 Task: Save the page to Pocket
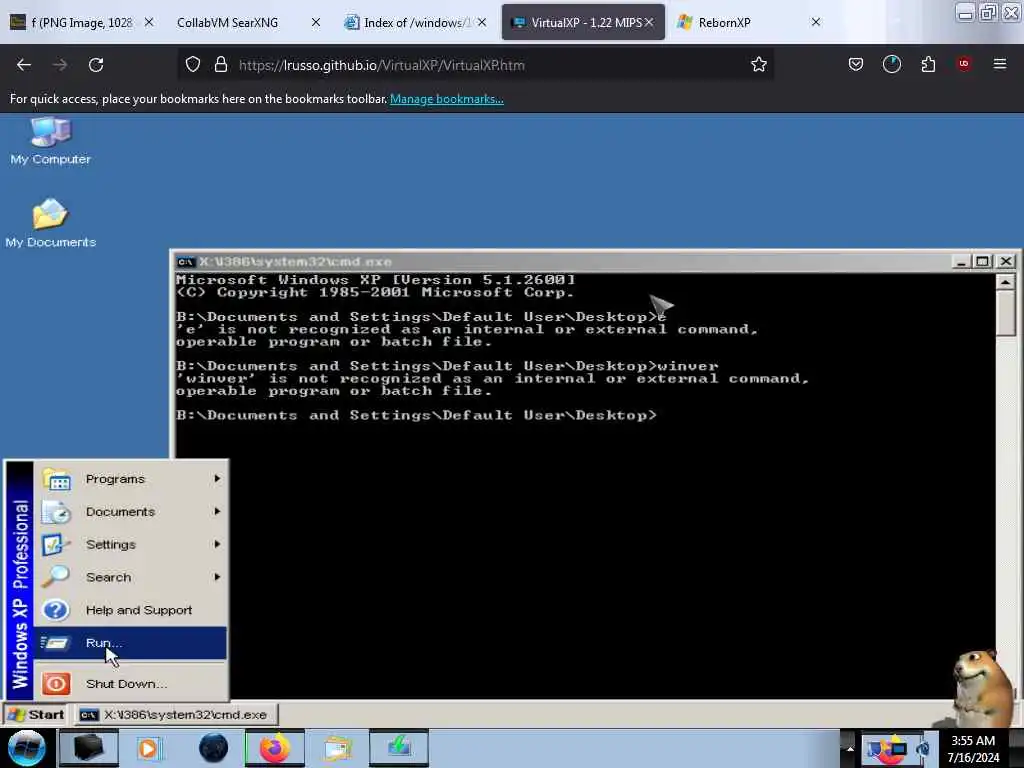(x=856, y=64)
